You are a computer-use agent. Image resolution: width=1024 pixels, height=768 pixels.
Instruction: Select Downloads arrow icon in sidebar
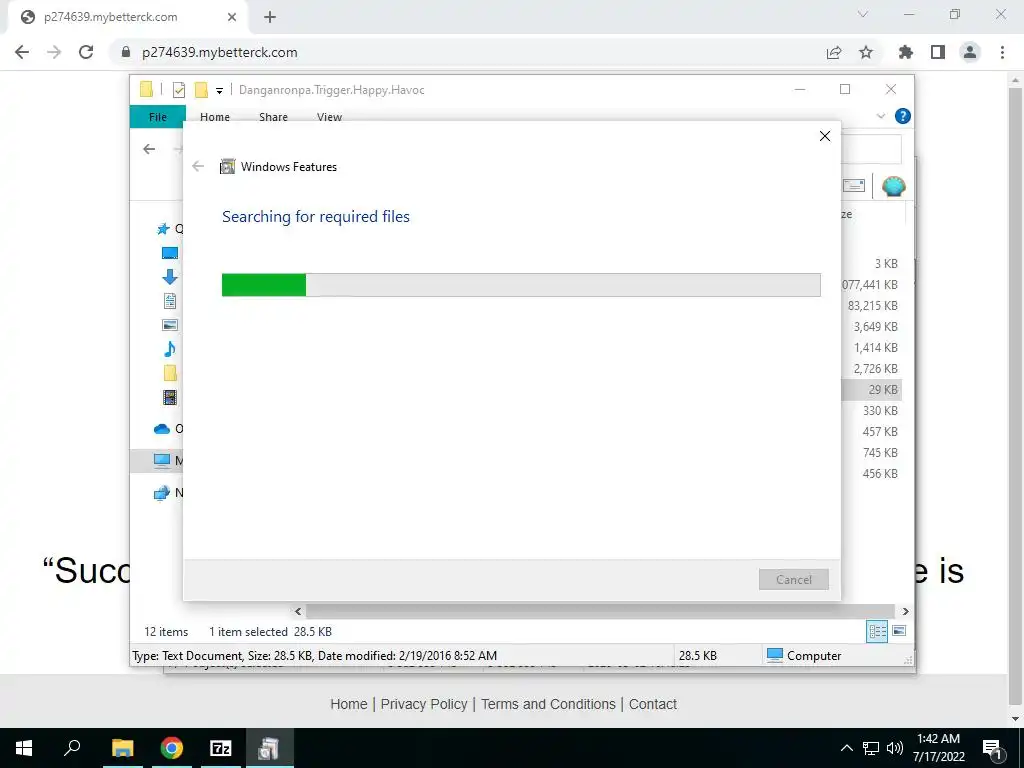(x=170, y=277)
